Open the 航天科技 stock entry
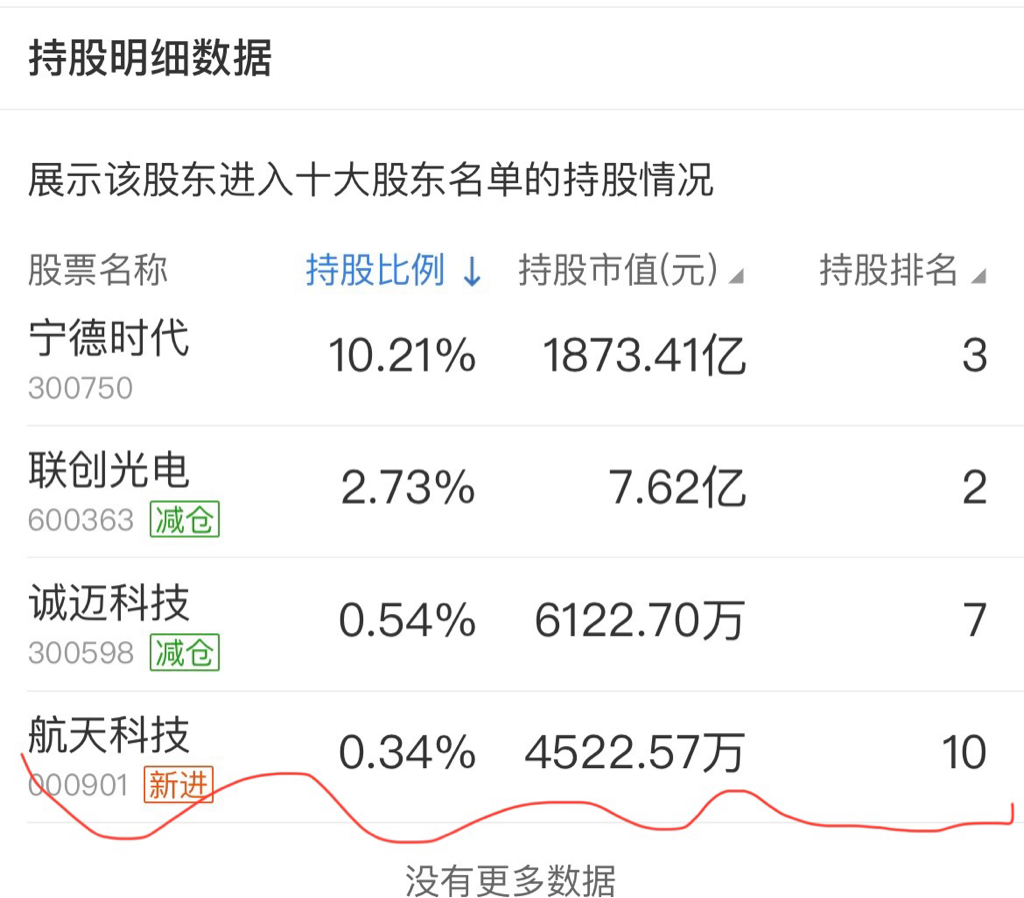Screen dimensions: 1024x898 click(109, 735)
